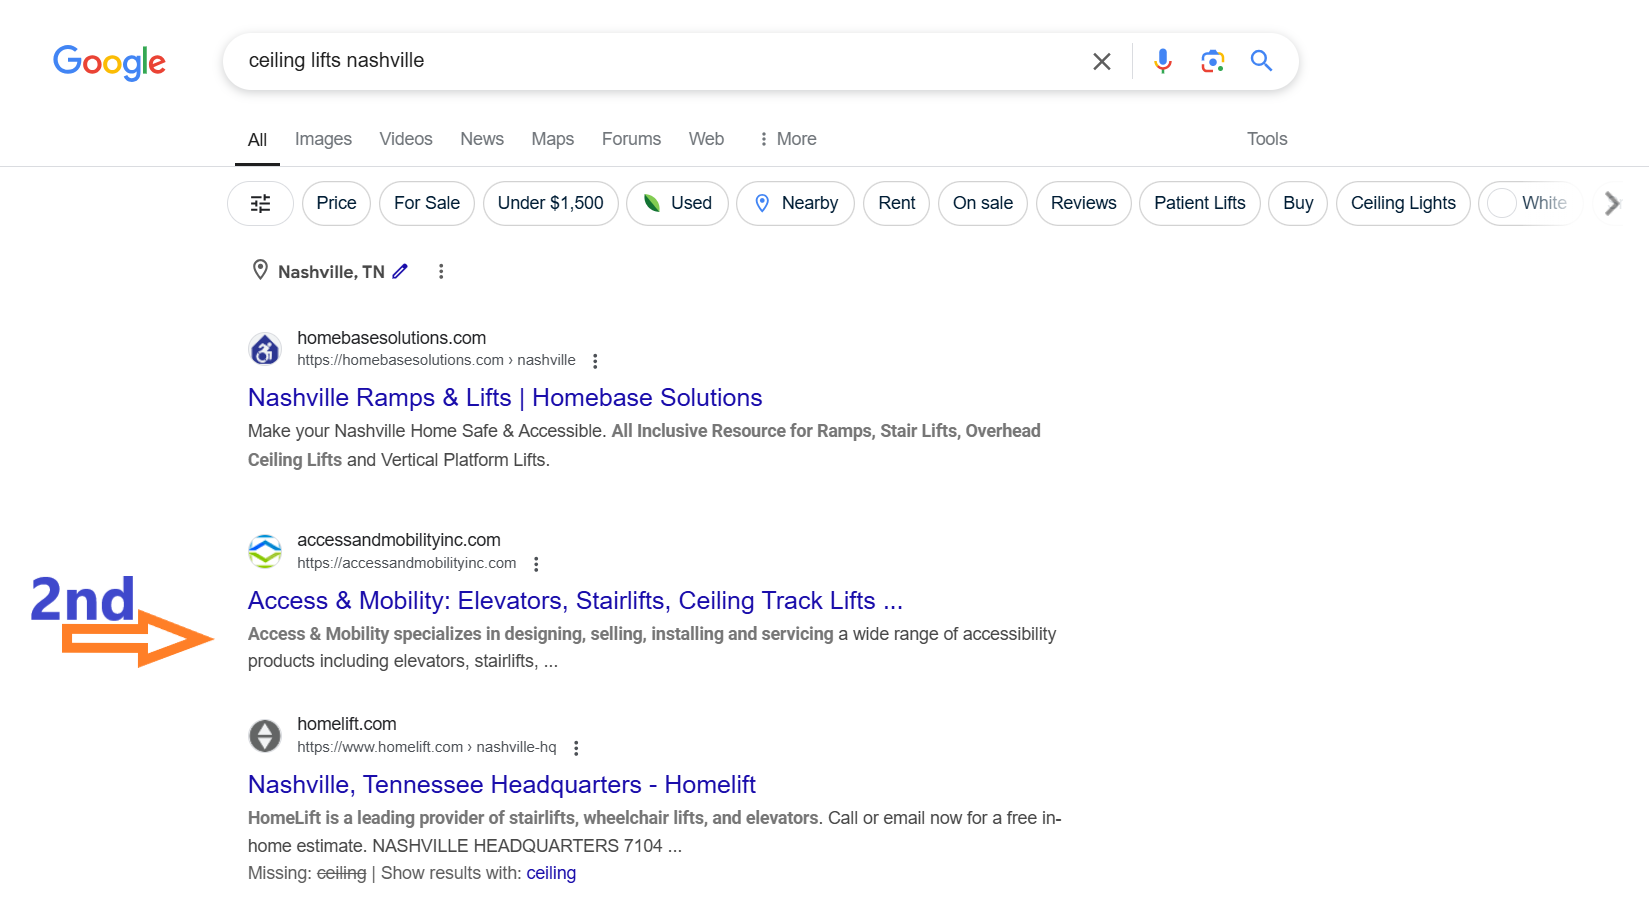
Task: Switch to the Images tab
Action: (323, 139)
